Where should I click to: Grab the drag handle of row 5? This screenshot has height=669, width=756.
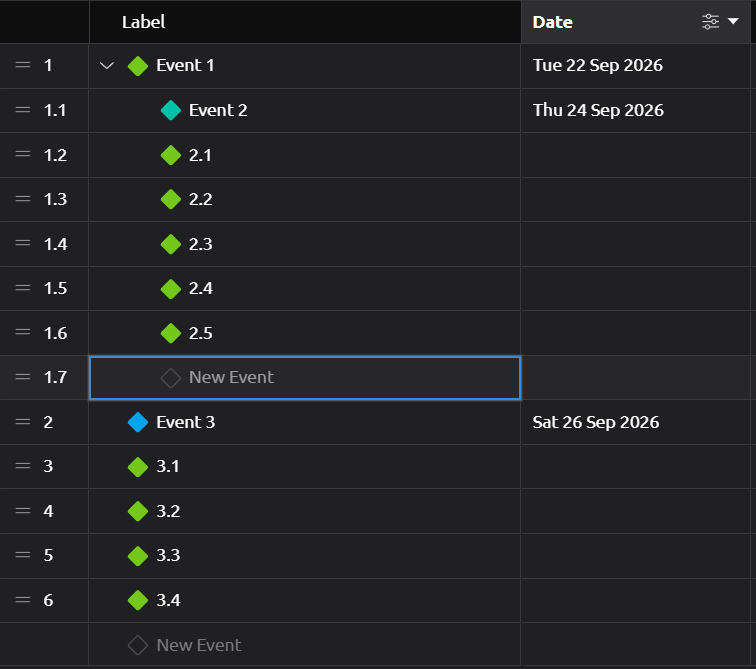(x=23, y=555)
